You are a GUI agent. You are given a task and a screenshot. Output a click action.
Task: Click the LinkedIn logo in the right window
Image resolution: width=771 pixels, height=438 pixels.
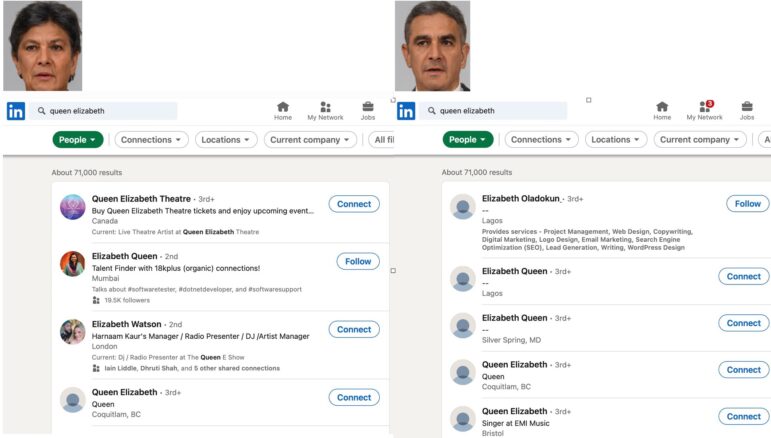406,111
